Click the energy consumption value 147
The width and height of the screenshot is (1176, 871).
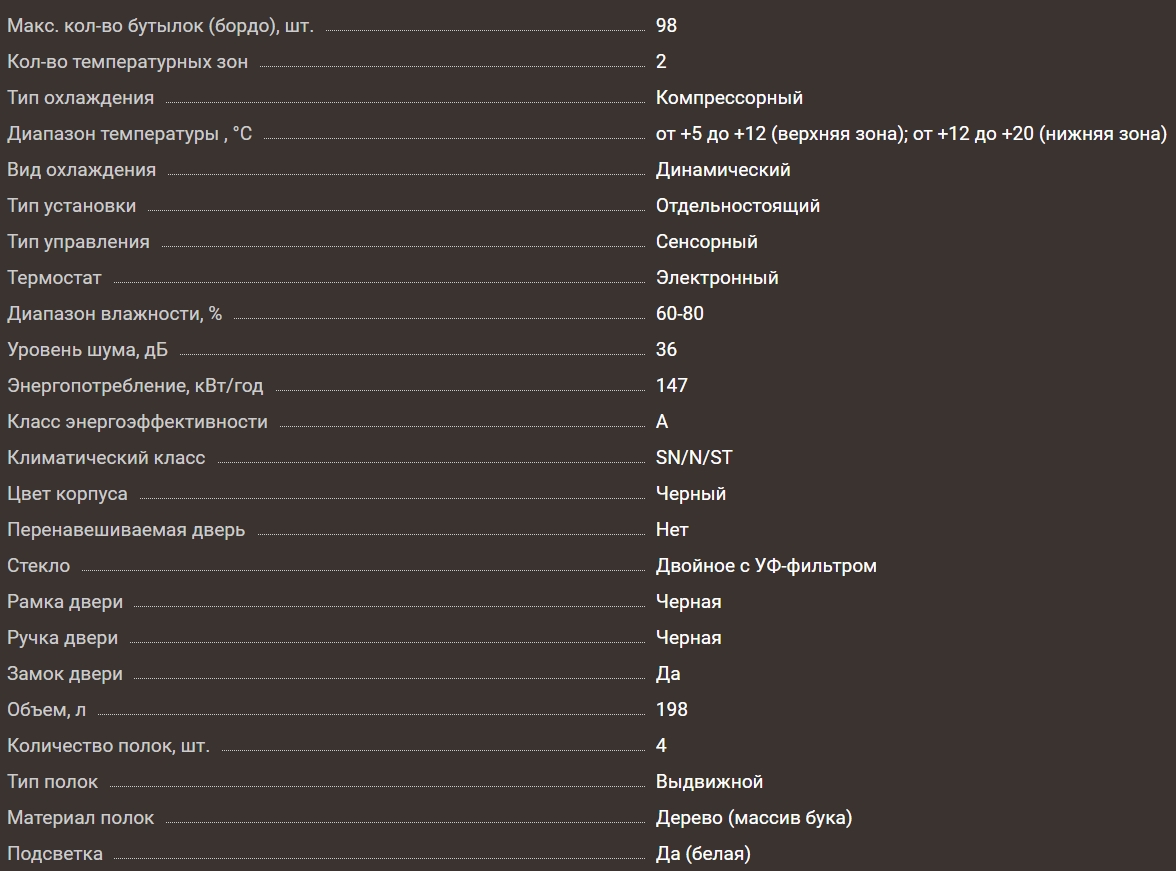(x=671, y=386)
